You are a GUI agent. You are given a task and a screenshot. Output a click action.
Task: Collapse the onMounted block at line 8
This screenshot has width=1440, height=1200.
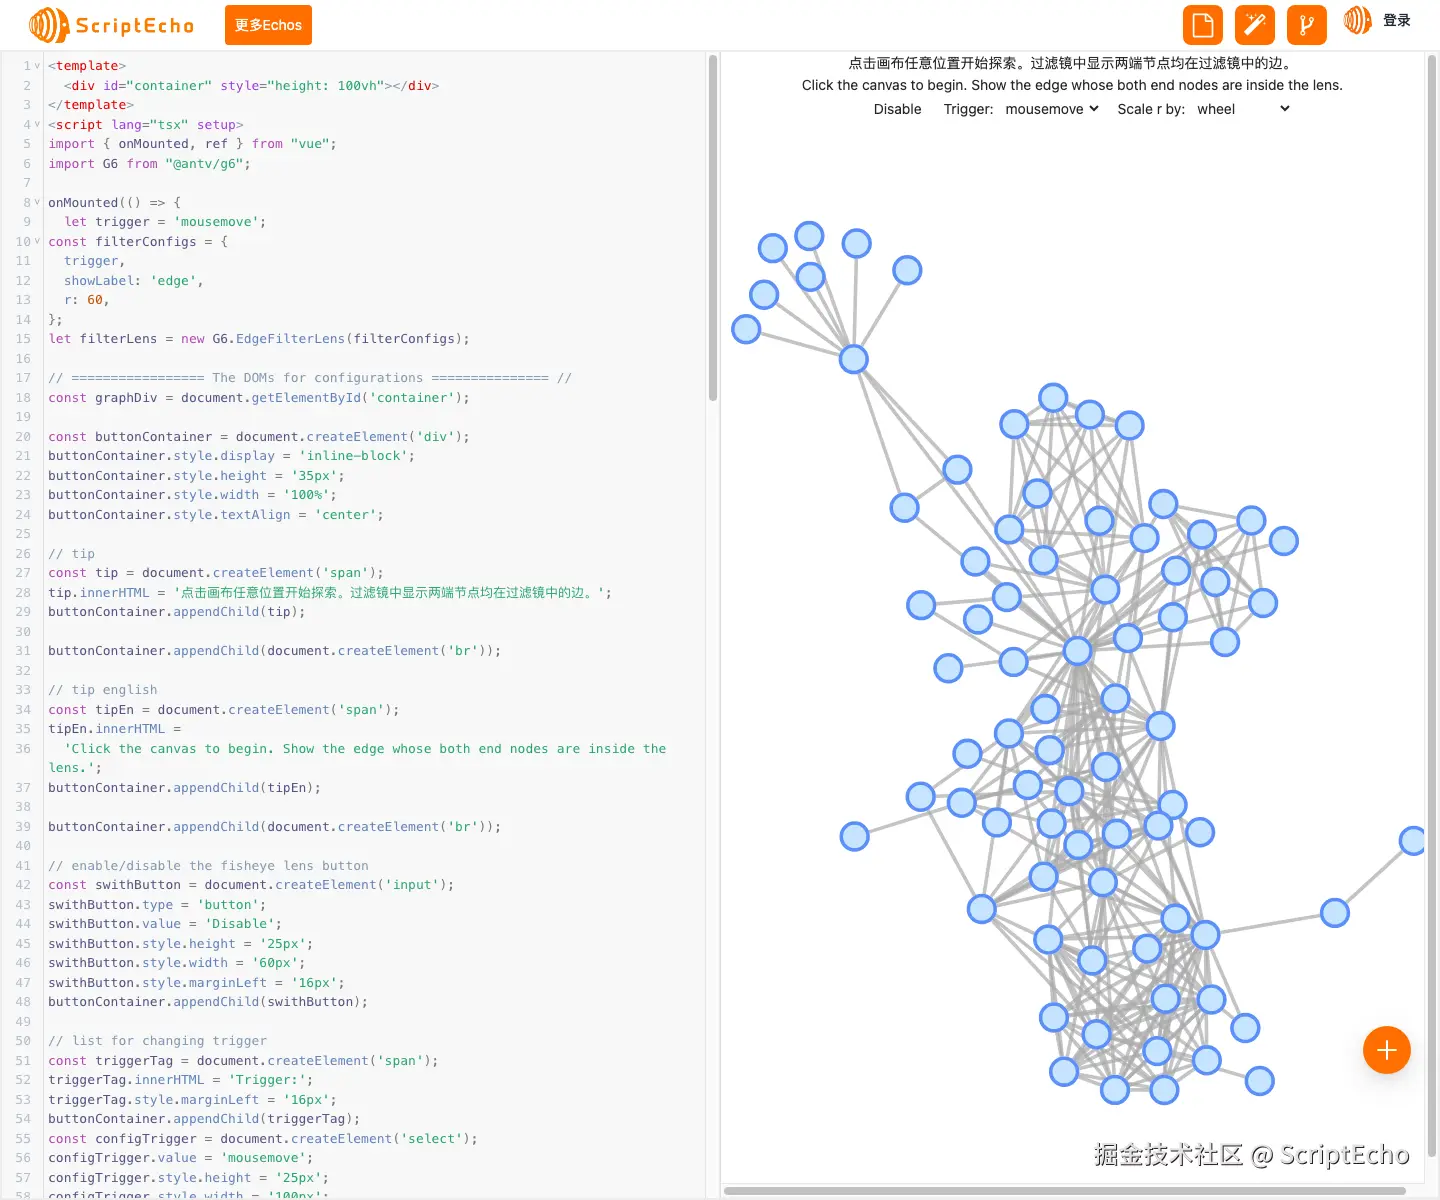tap(38, 203)
